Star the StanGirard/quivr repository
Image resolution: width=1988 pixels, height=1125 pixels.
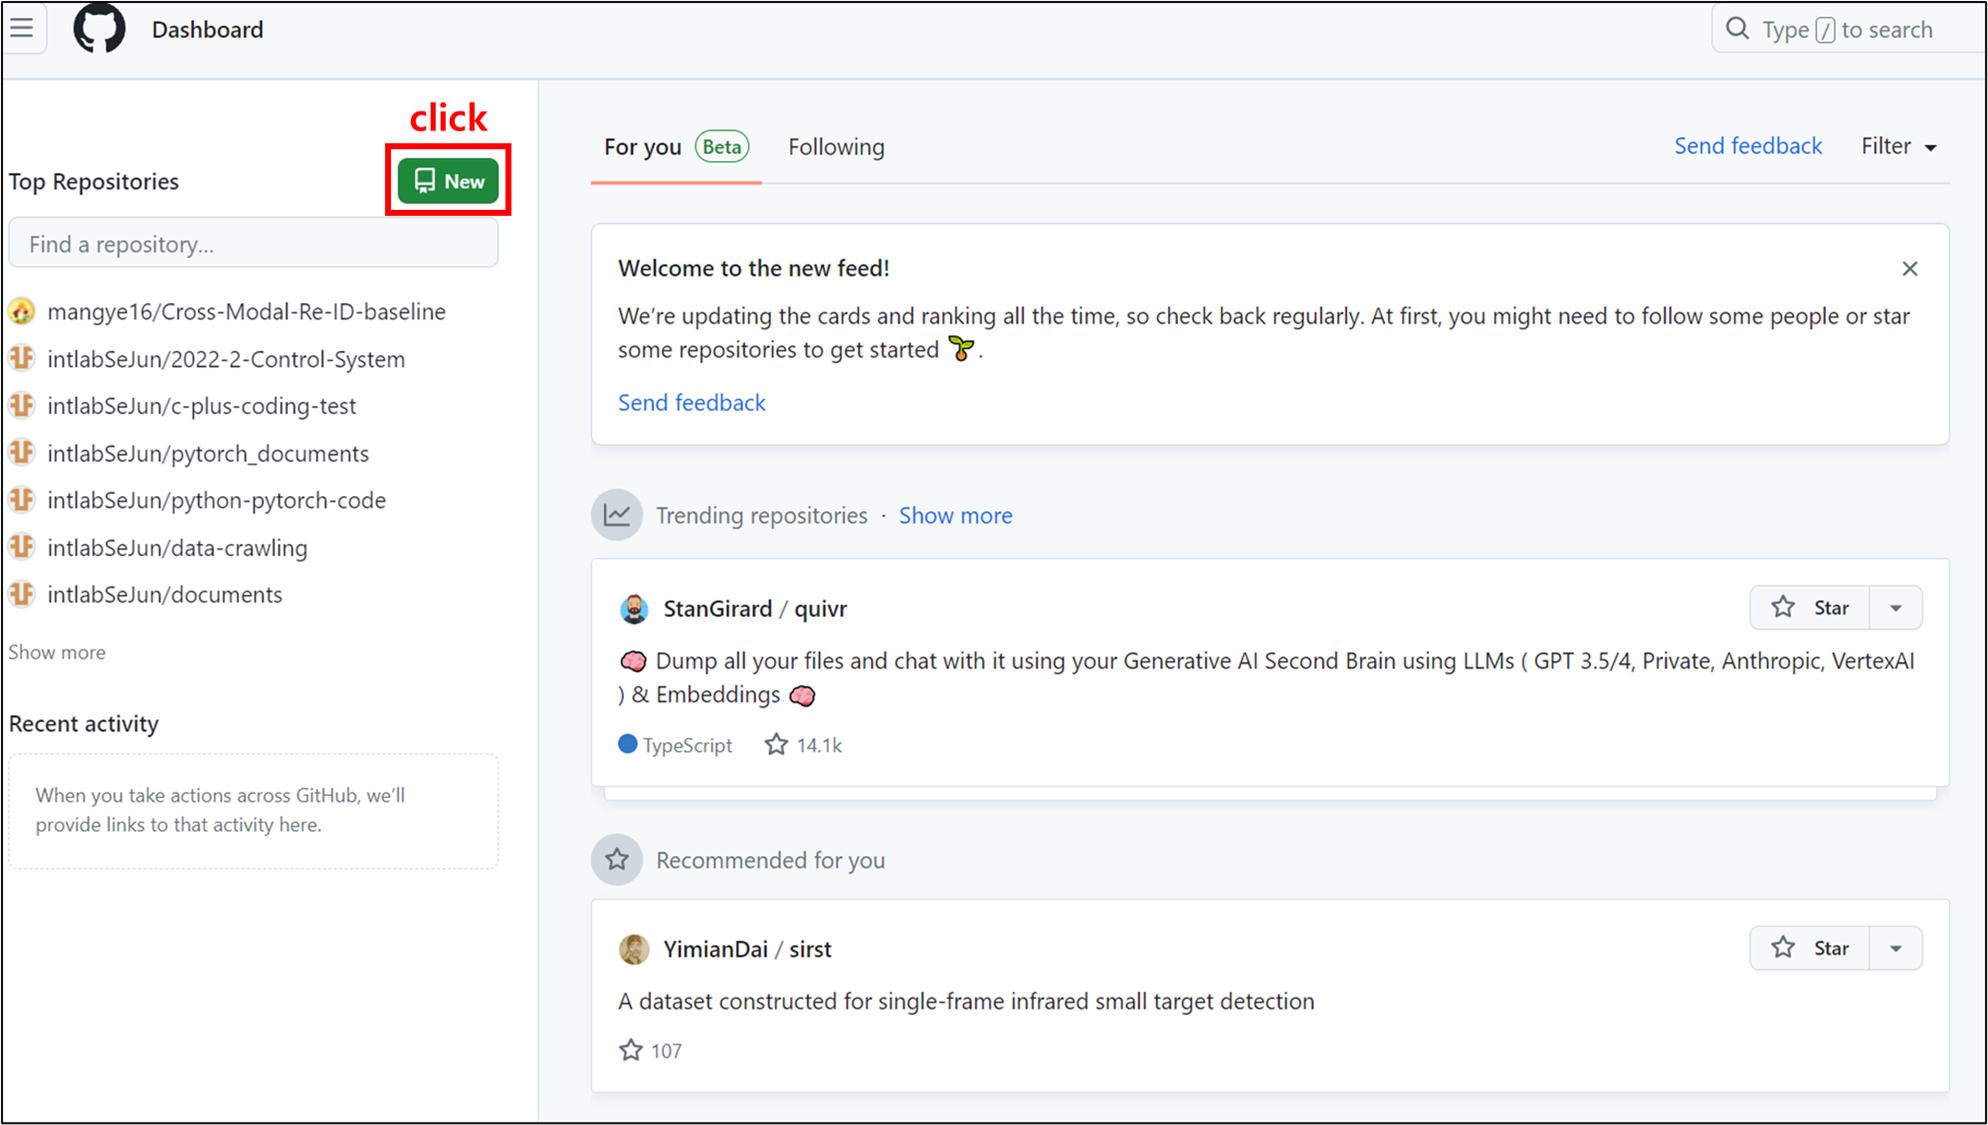point(1810,608)
